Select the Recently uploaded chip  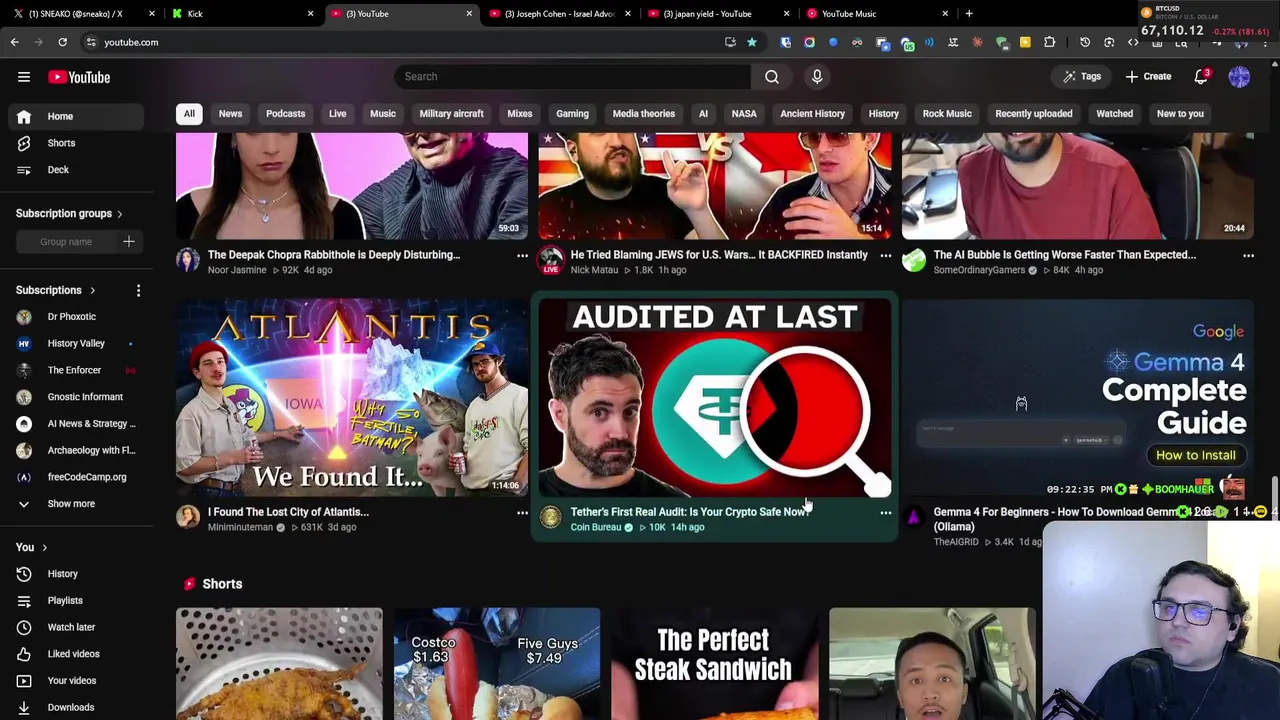[x=1033, y=114]
